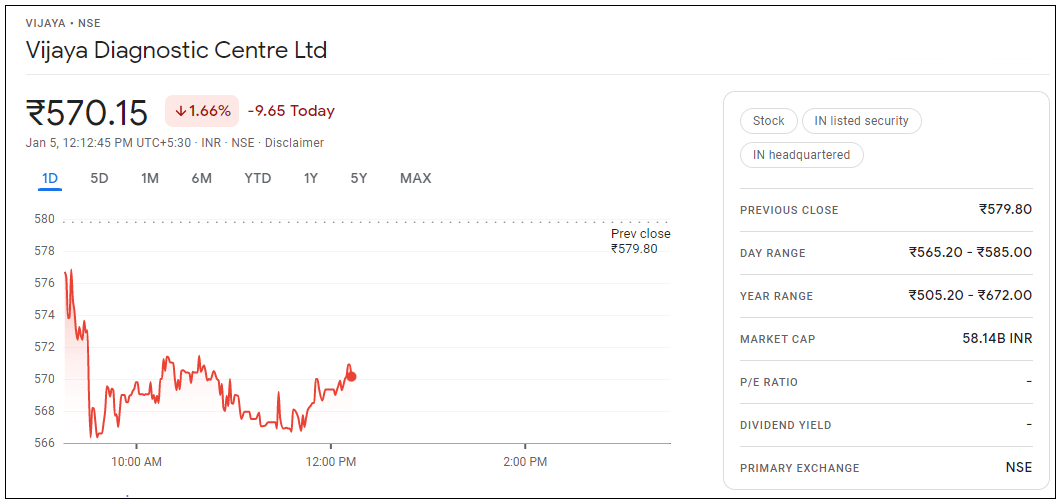
Task: Show the 6M price chart
Action: [x=202, y=179]
